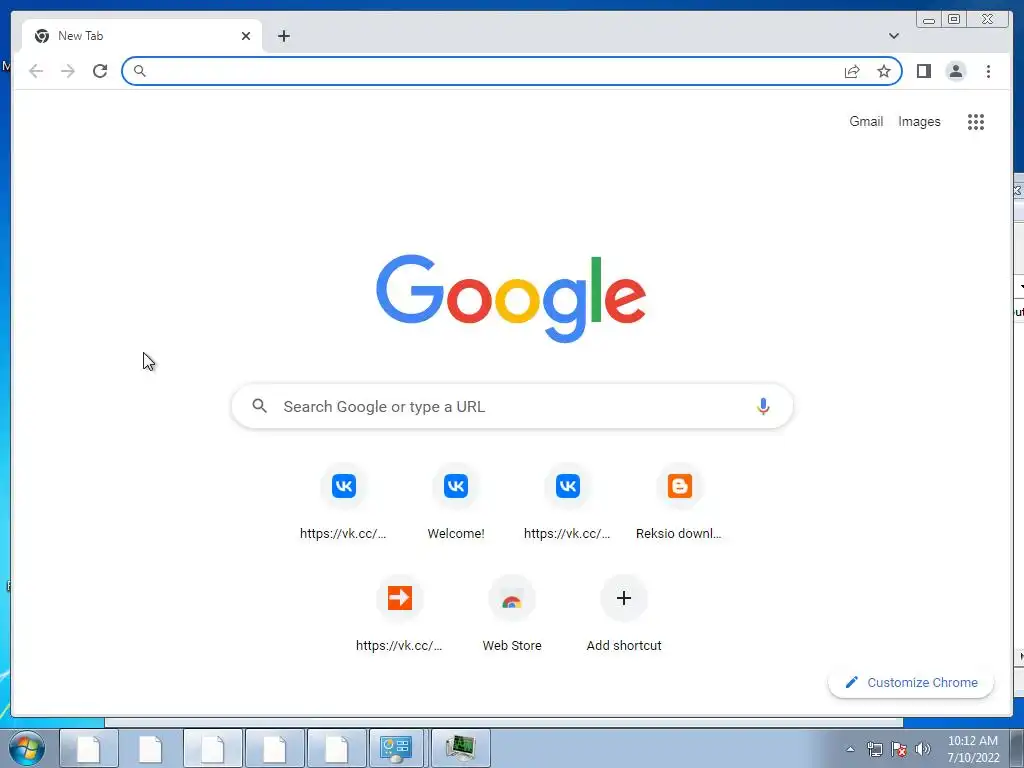Open the Welcome! VK shortcut

[x=456, y=504]
